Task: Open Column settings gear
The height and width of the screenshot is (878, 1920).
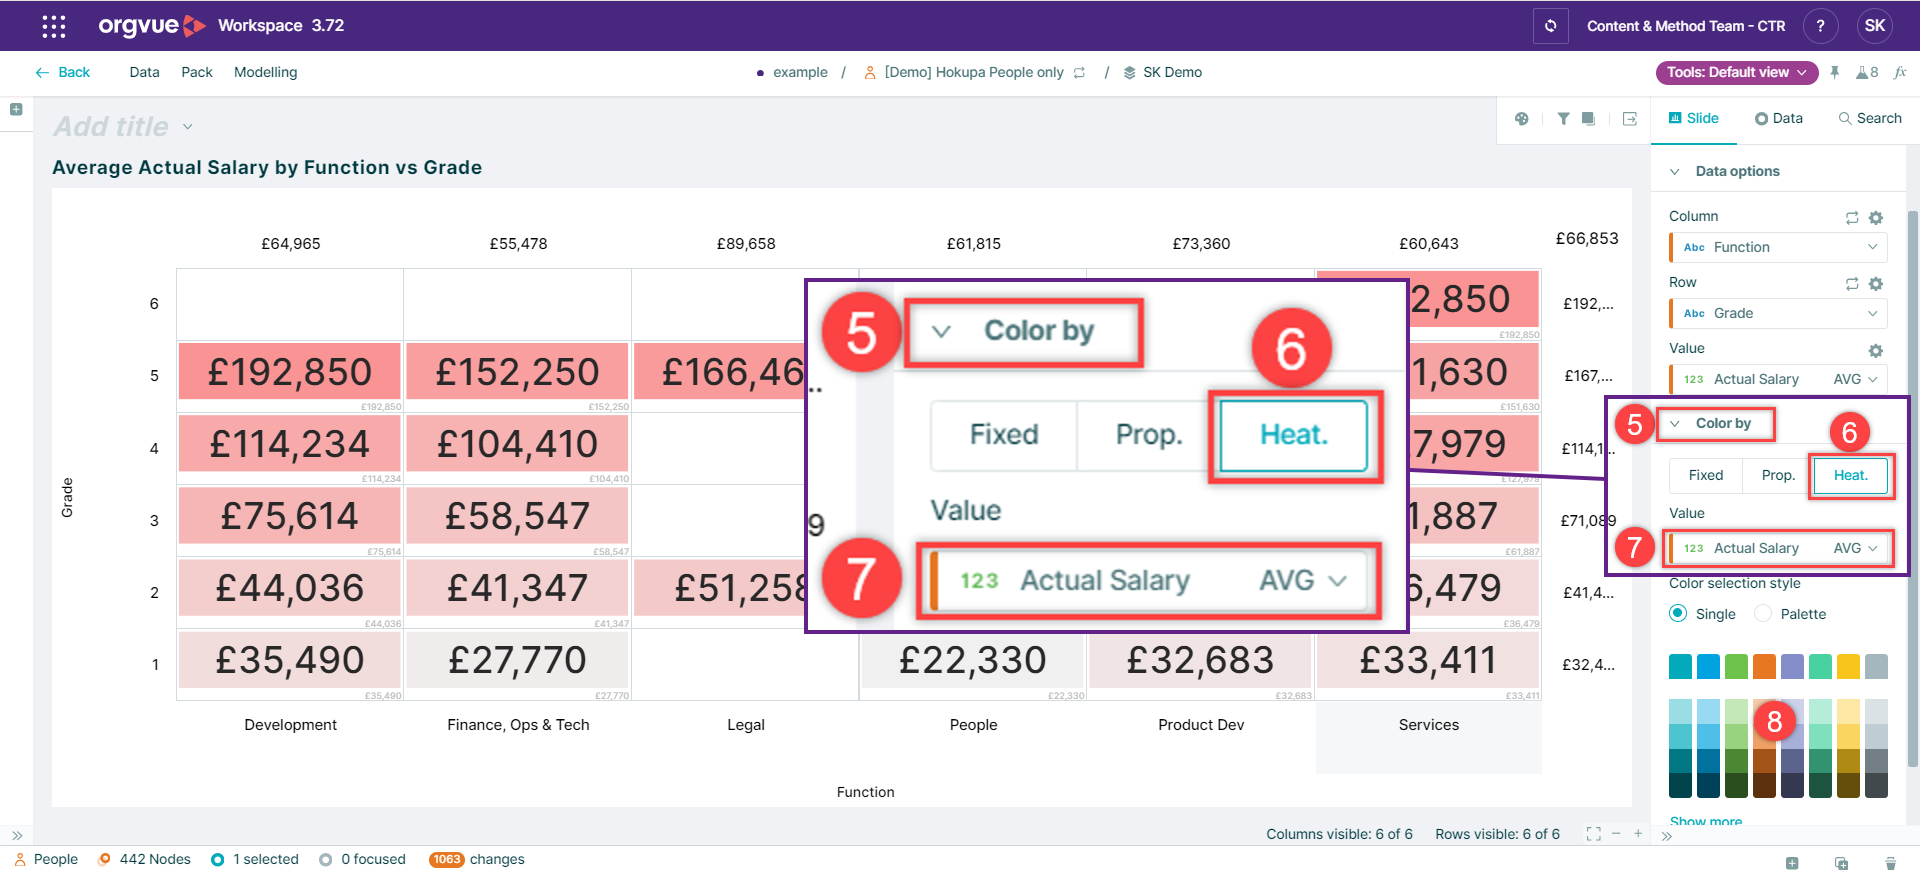Action: [1876, 217]
